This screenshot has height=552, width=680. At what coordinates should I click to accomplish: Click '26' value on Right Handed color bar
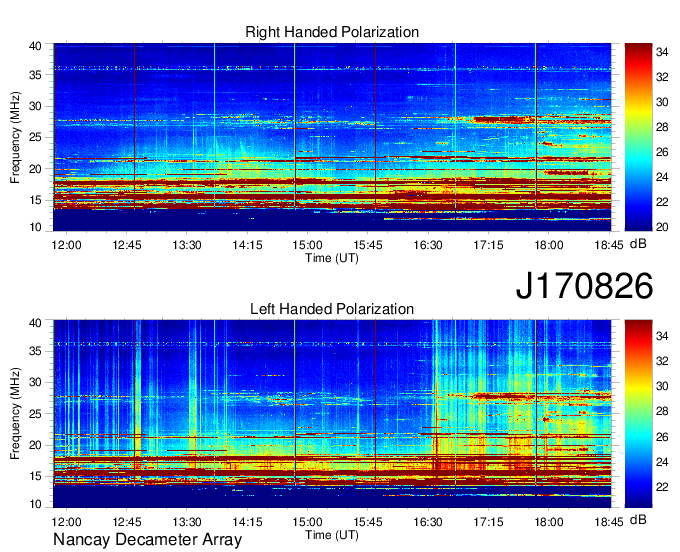[x=662, y=152]
